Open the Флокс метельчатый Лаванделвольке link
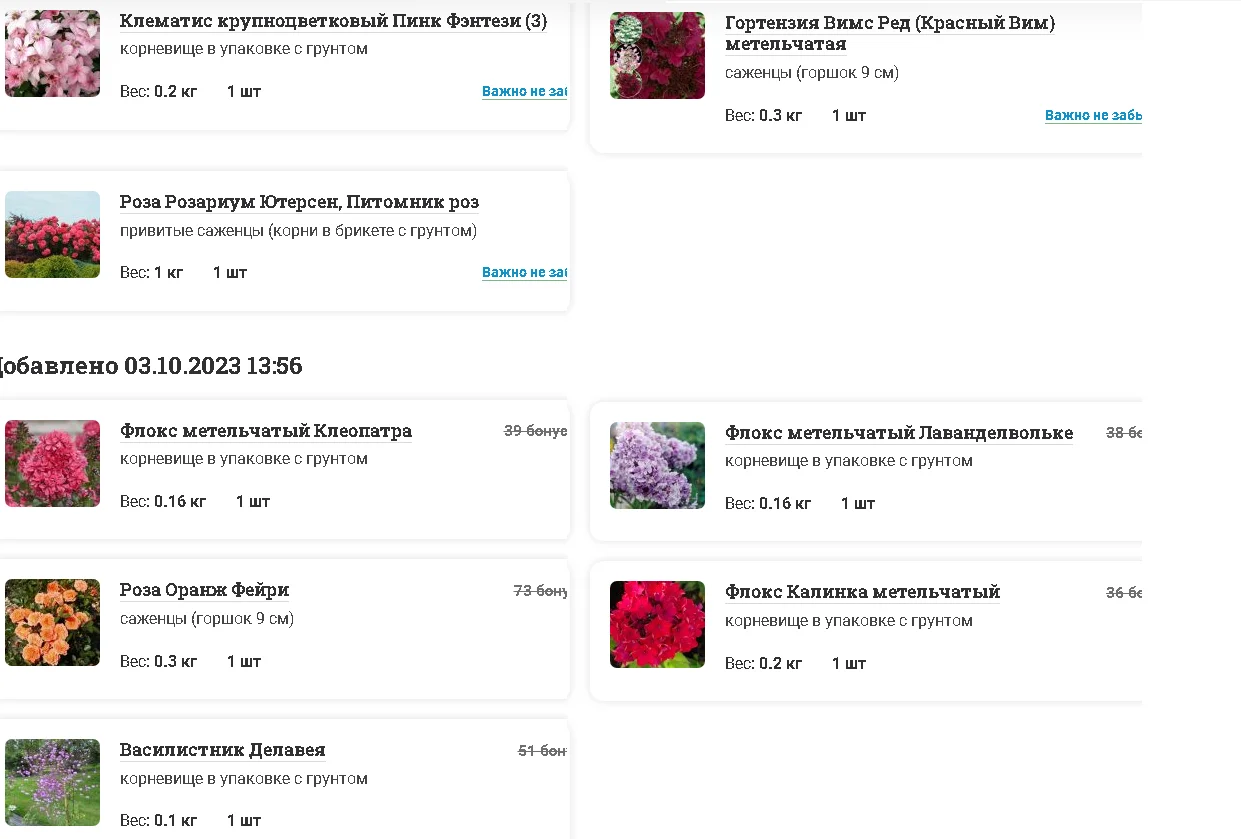 coord(898,433)
